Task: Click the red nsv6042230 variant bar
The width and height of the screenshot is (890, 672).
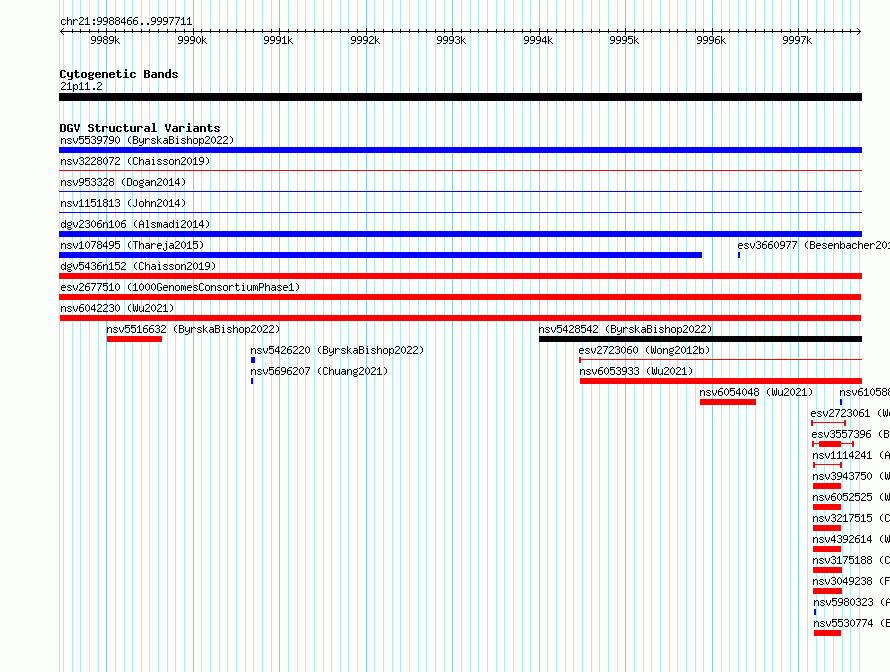Action: tap(460, 318)
